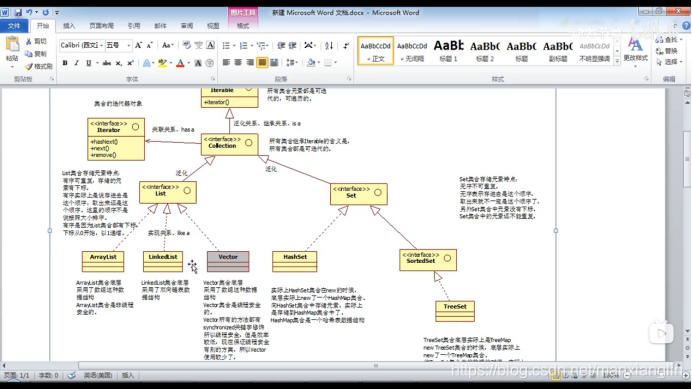
Task: Click the Asian Layout (Chinese formatting) icon
Action: (x=309, y=45)
